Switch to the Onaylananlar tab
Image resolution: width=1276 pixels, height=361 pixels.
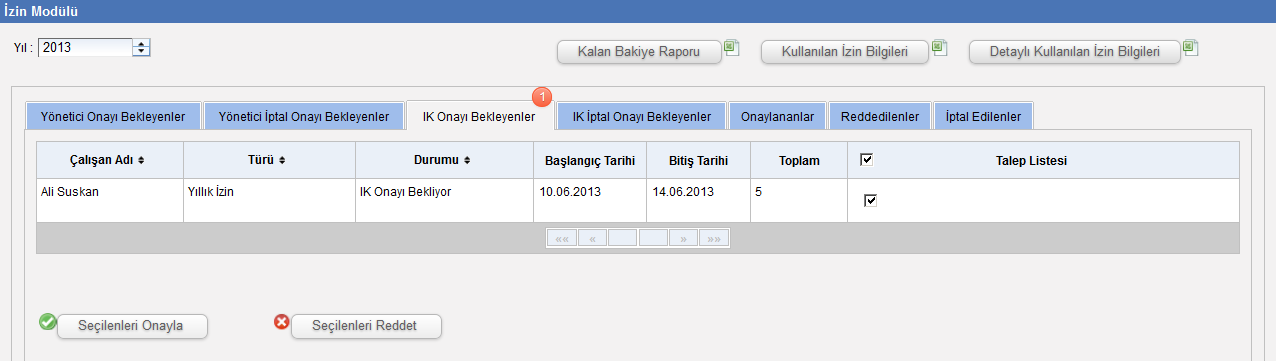click(777, 117)
